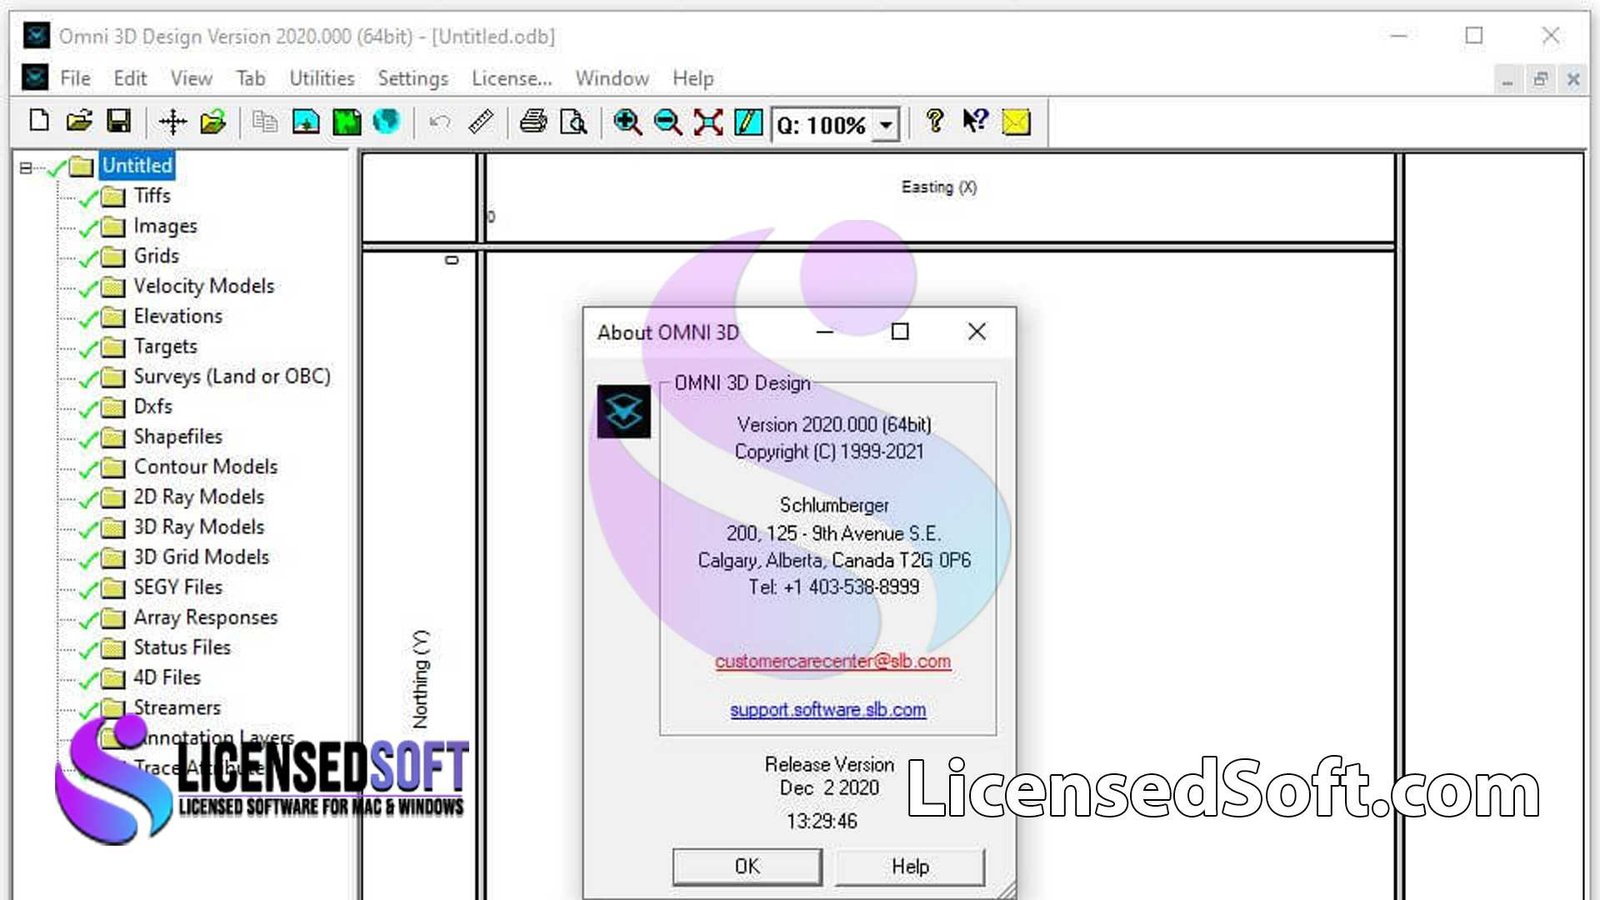Toggle green checkmark beside Grids folder
This screenshot has width=1600, height=900.
point(89,257)
